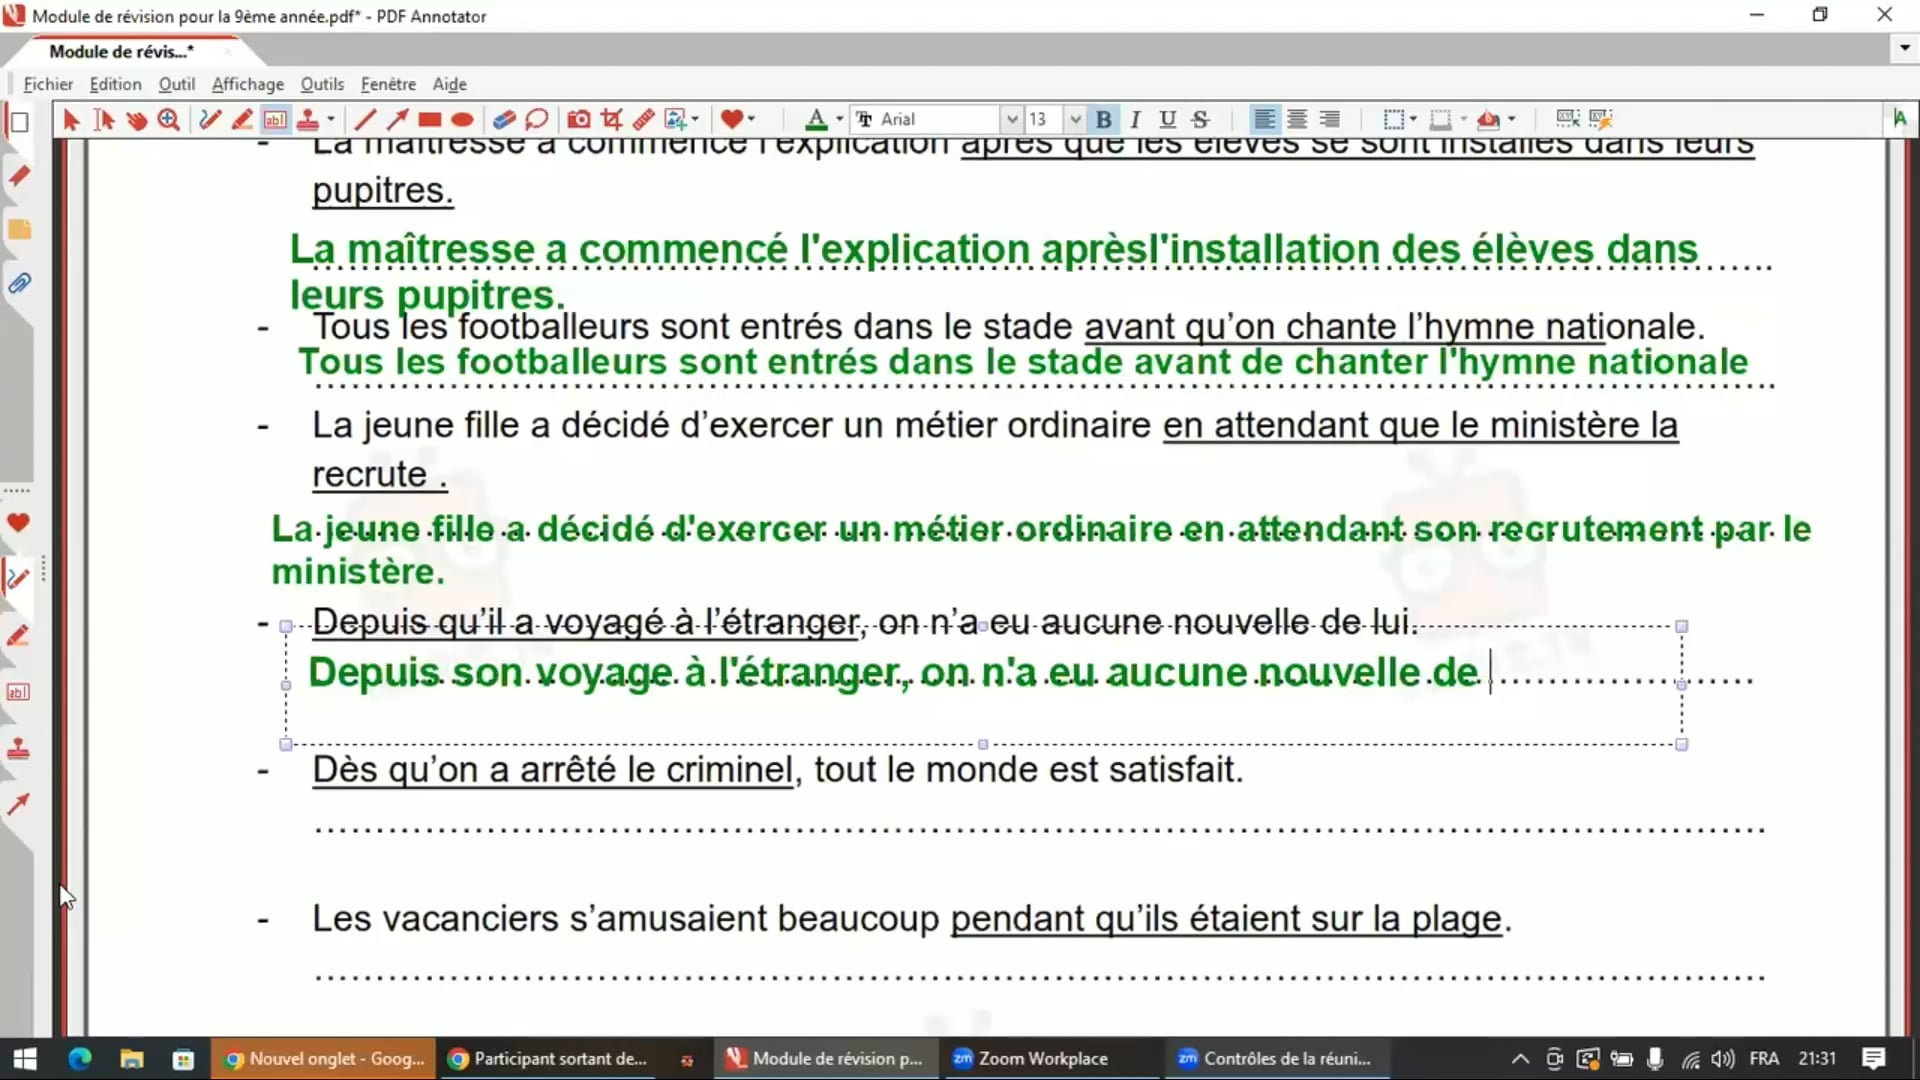
Task: Expand the Favorites heart dropdown arrow
Action: tap(751, 119)
